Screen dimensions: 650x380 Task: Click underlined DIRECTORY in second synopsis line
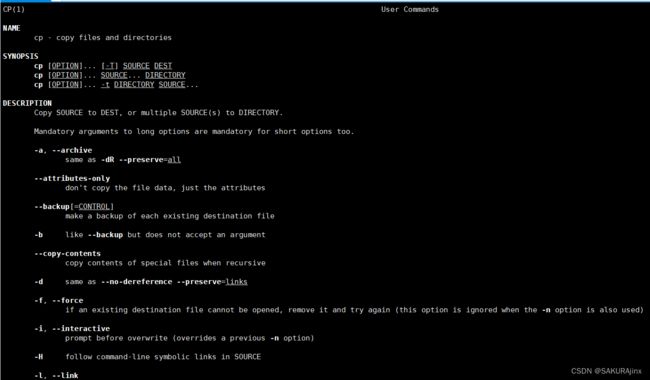tap(165, 75)
